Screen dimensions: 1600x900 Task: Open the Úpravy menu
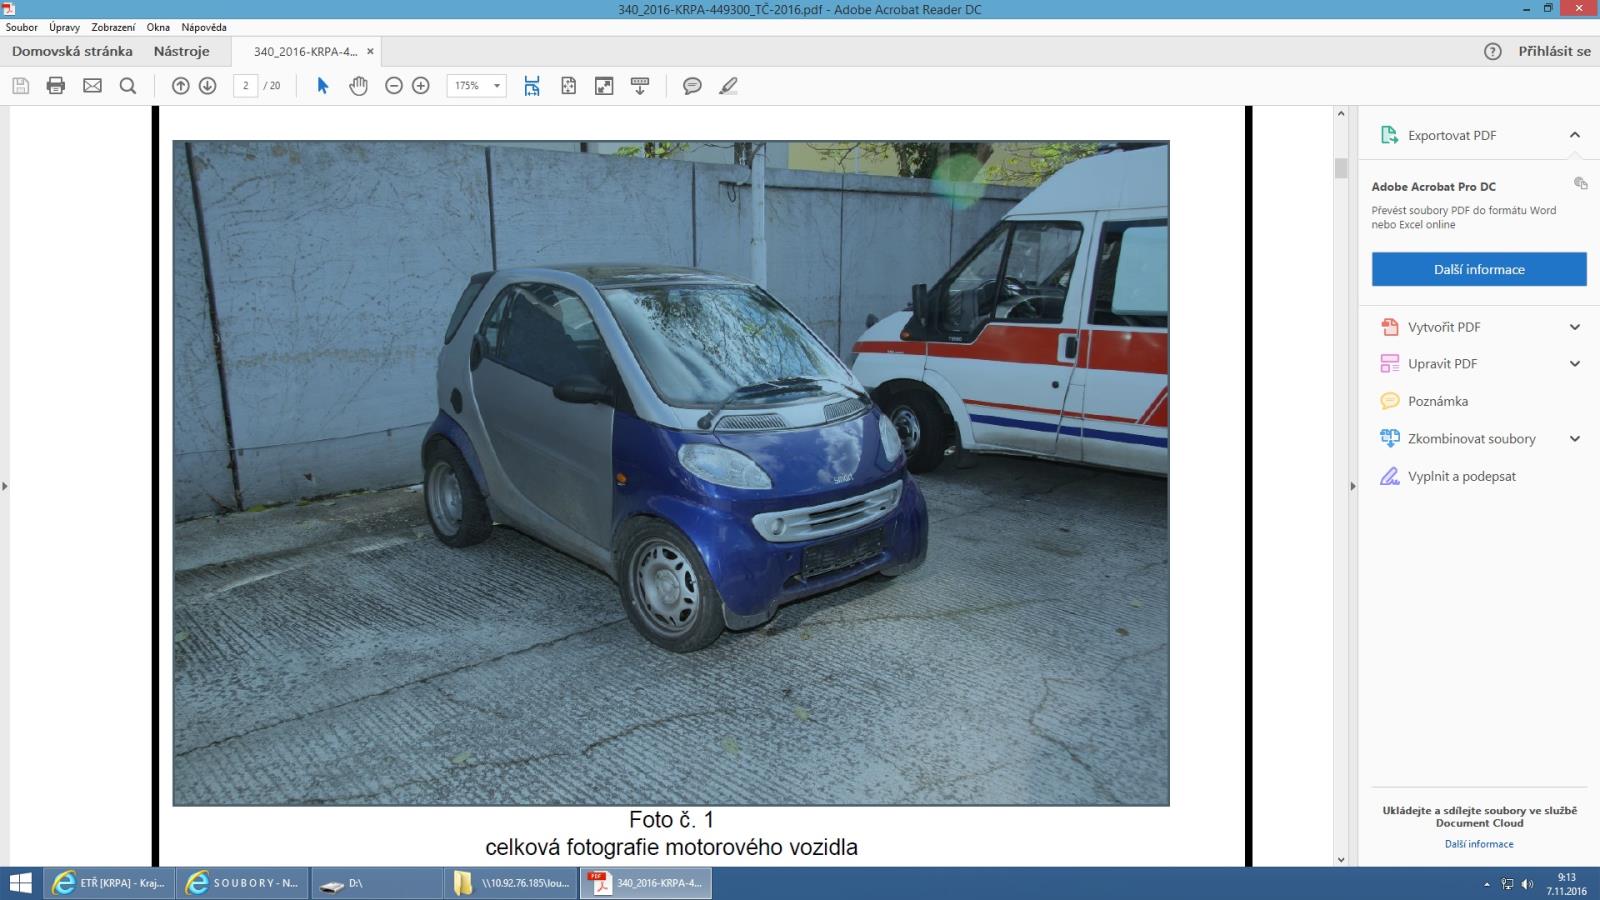click(64, 27)
